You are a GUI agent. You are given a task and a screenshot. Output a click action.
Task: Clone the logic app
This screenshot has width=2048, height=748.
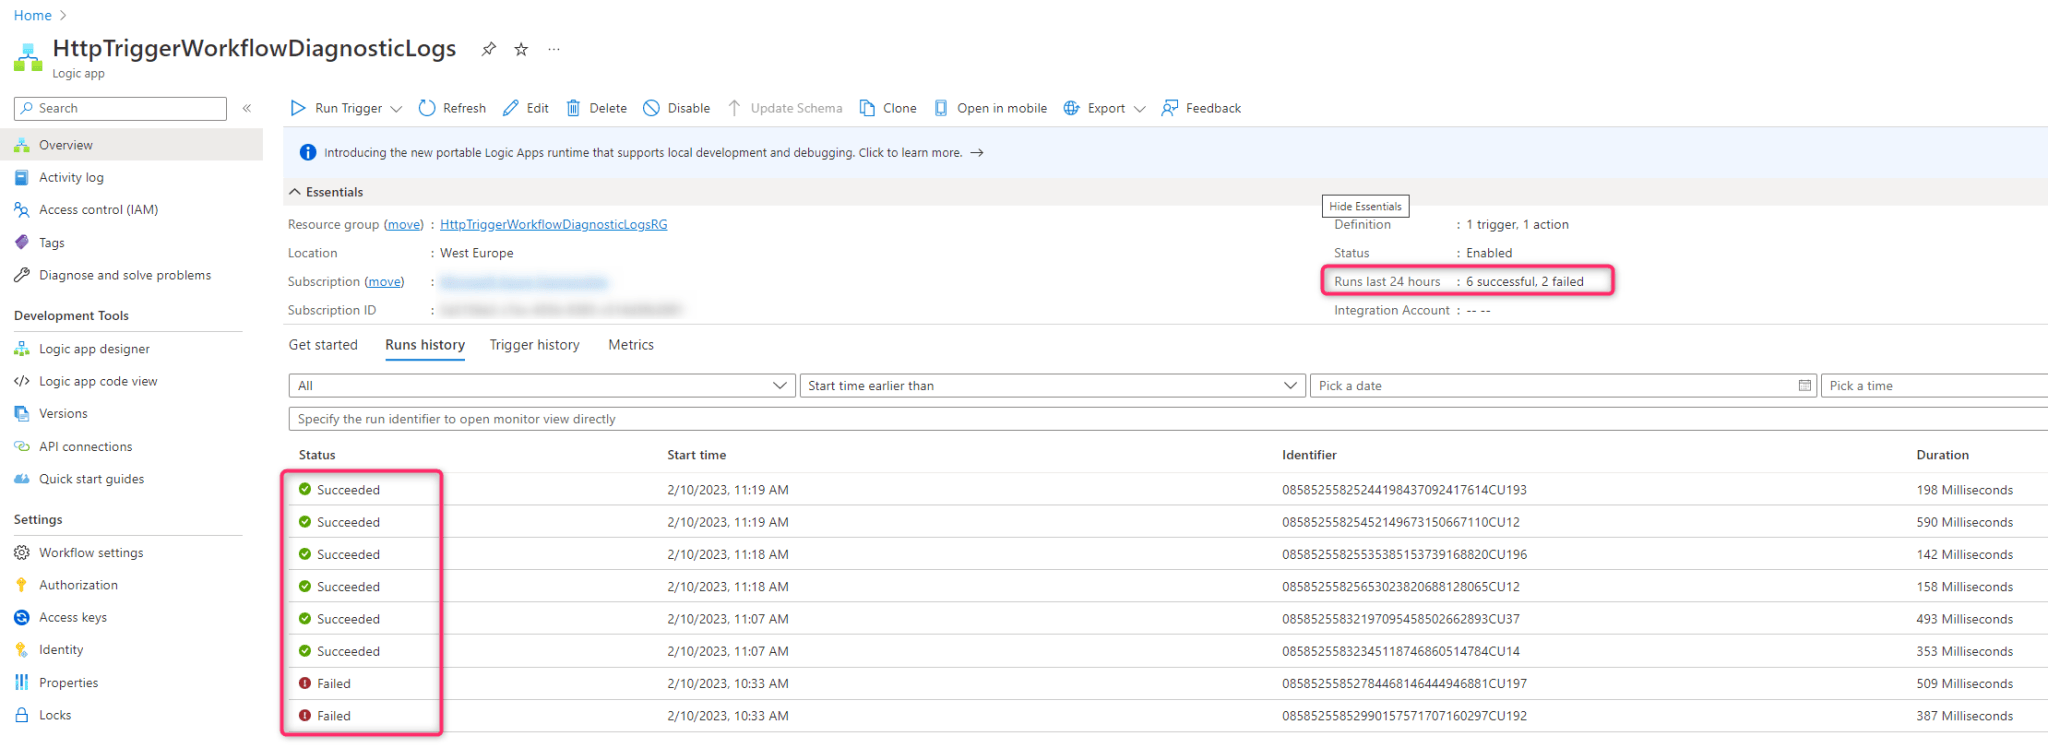pyautogui.click(x=888, y=108)
